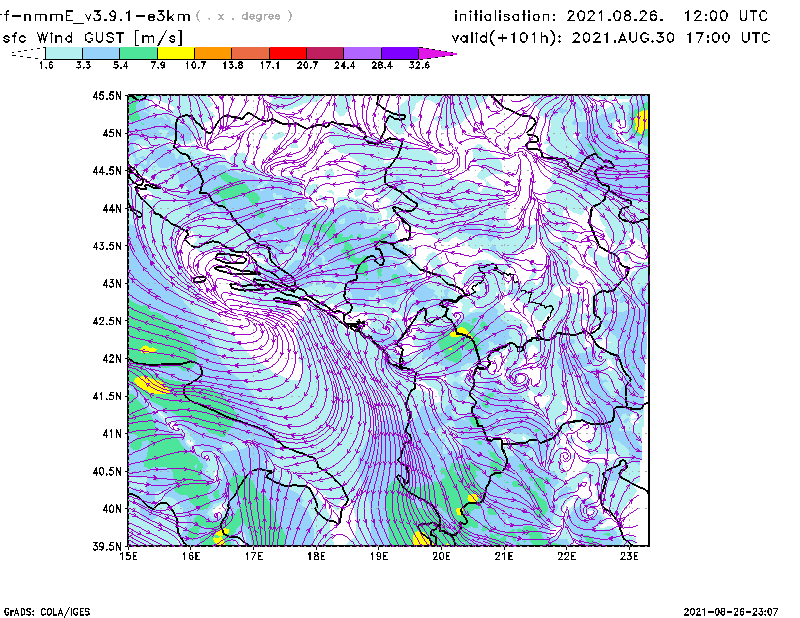
Task: Click the legend value 7.9
Action: click(158, 65)
